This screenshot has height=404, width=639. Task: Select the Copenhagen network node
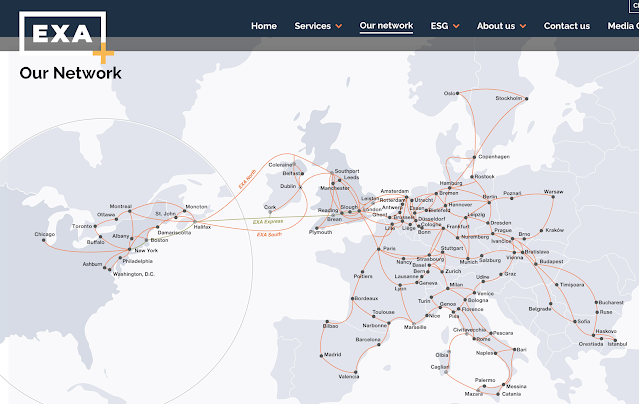coord(474,157)
